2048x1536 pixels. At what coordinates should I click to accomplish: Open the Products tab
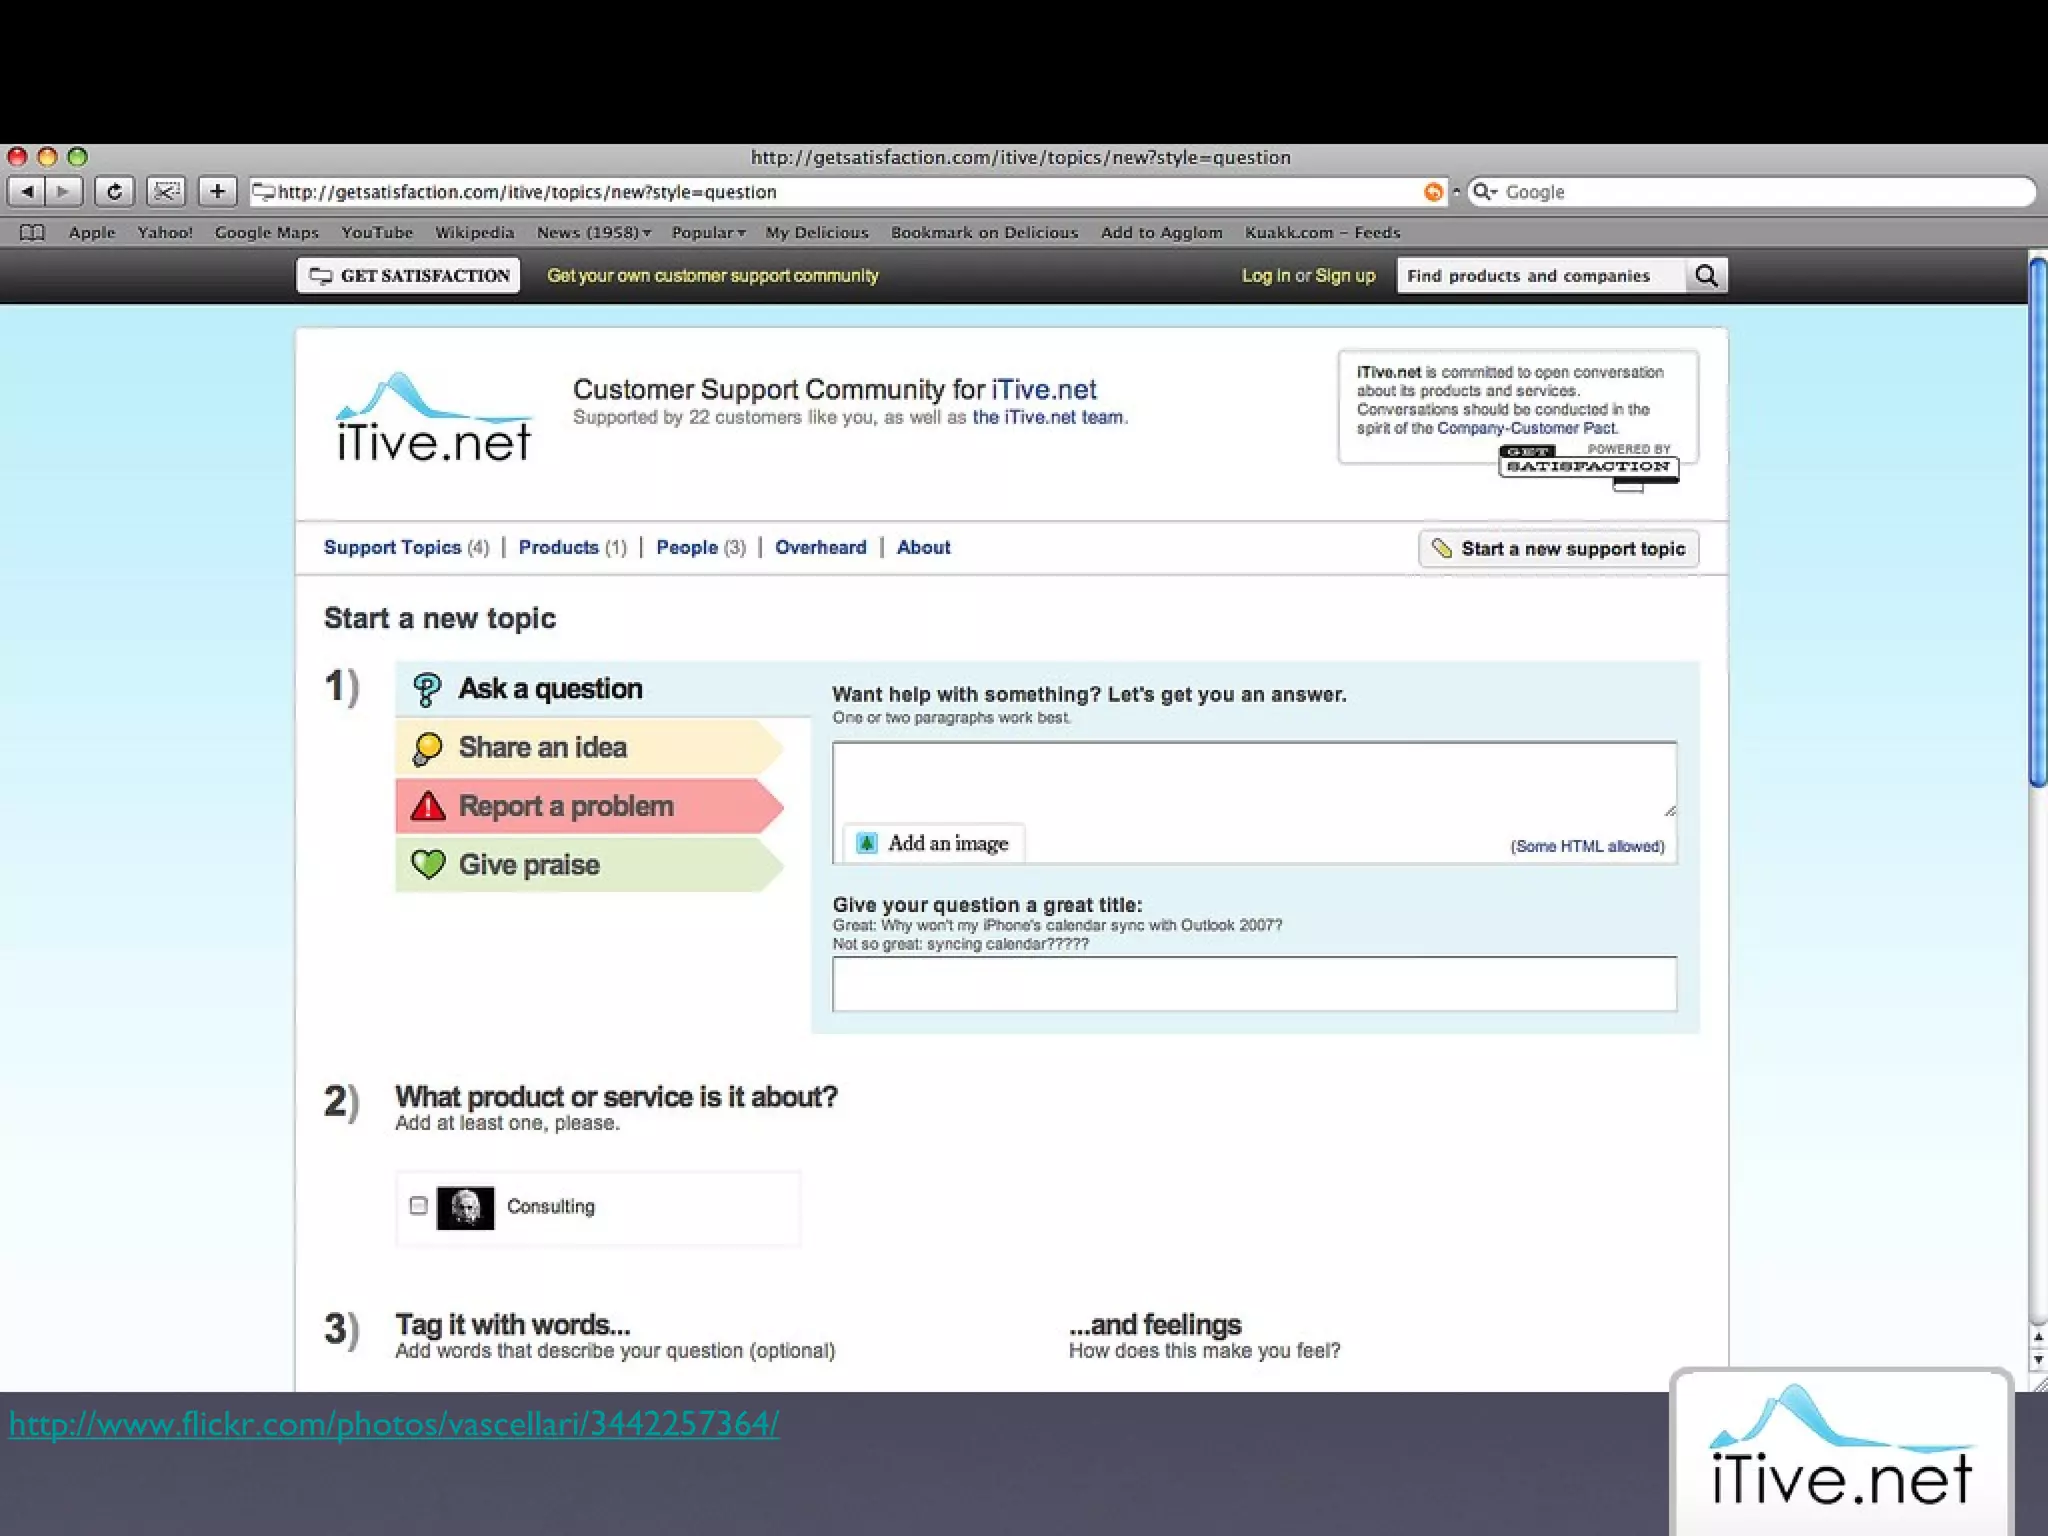pyautogui.click(x=559, y=548)
